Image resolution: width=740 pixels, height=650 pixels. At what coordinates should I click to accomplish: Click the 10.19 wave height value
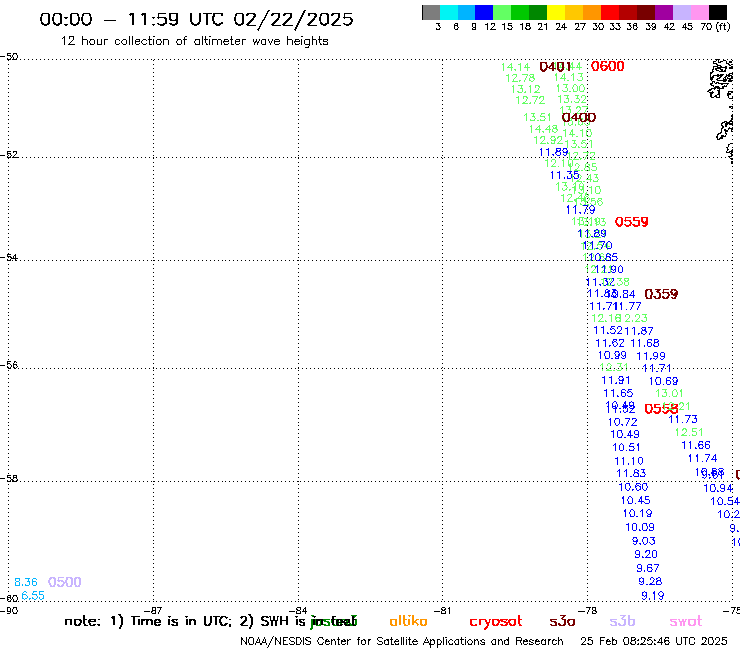tap(637, 514)
